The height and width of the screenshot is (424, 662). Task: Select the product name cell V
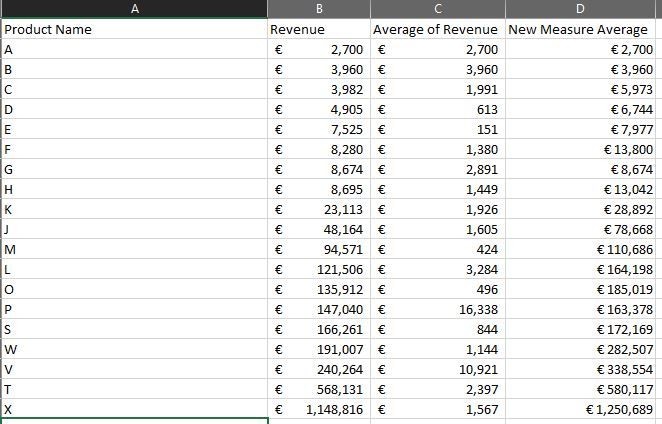tap(134, 369)
